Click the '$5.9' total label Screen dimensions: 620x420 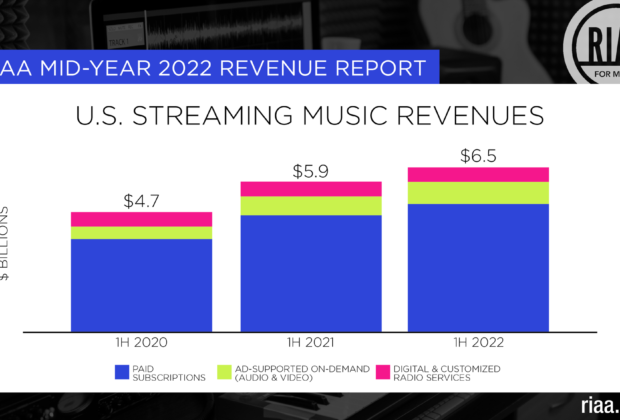310,171
